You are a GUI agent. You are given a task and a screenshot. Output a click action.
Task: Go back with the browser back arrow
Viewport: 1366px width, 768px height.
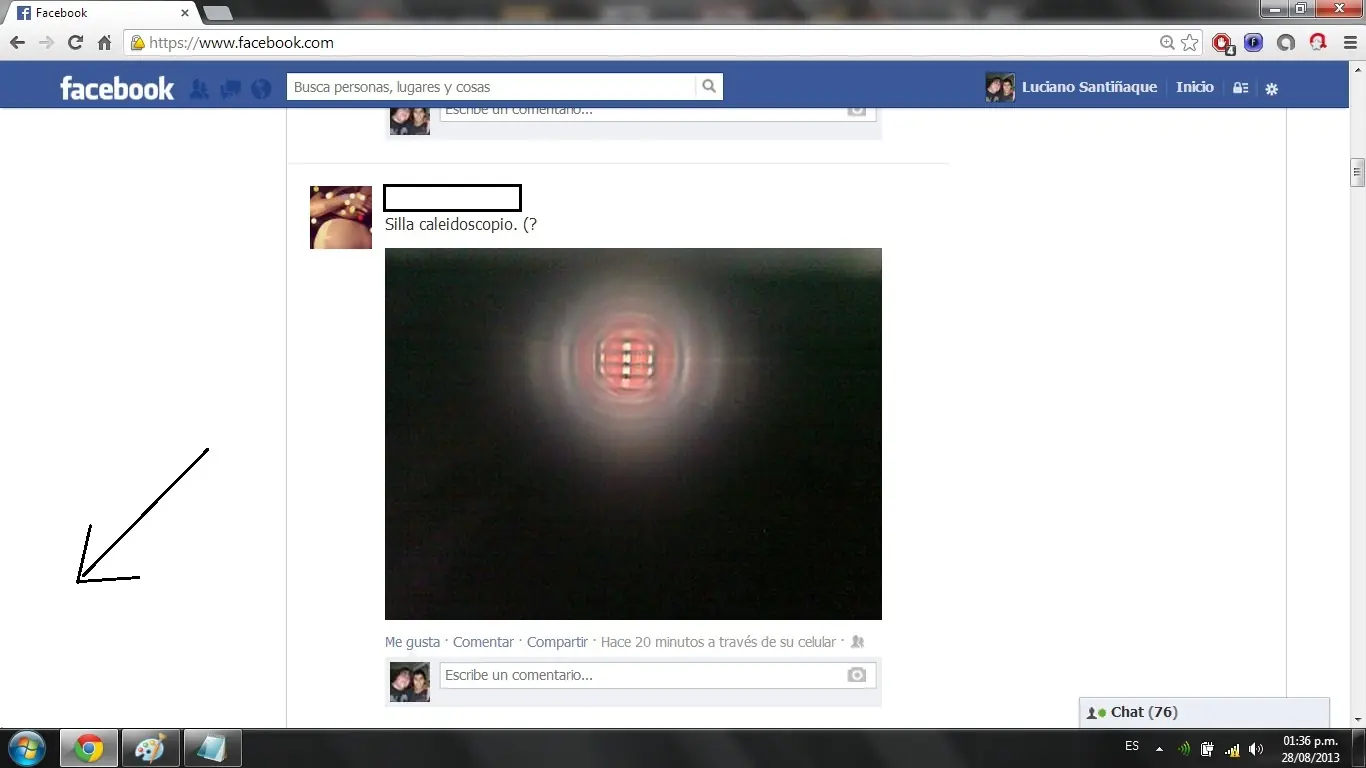[17, 43]
